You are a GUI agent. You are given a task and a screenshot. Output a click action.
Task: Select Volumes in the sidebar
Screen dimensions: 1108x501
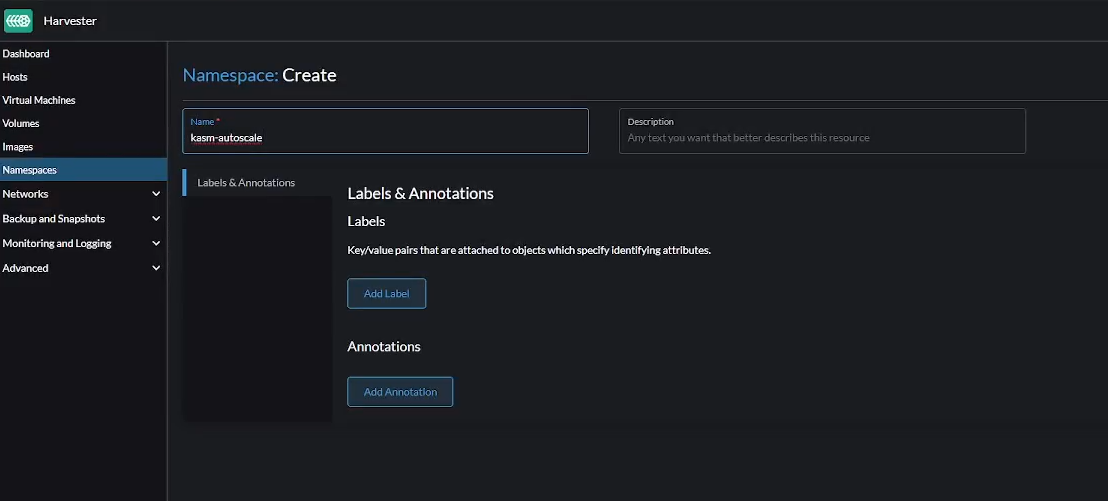(x=21, y=123)
